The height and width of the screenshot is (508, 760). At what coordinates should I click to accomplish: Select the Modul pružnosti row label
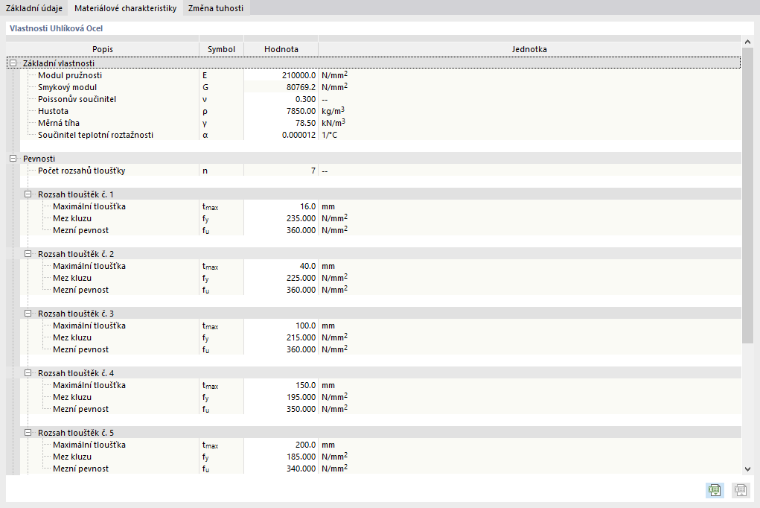point(70,75)
